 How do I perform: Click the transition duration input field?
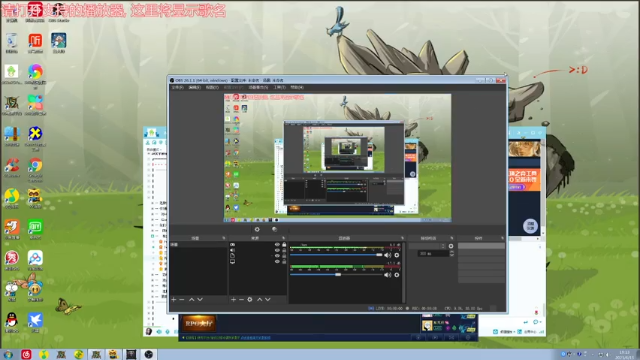(x=433, y=253)
